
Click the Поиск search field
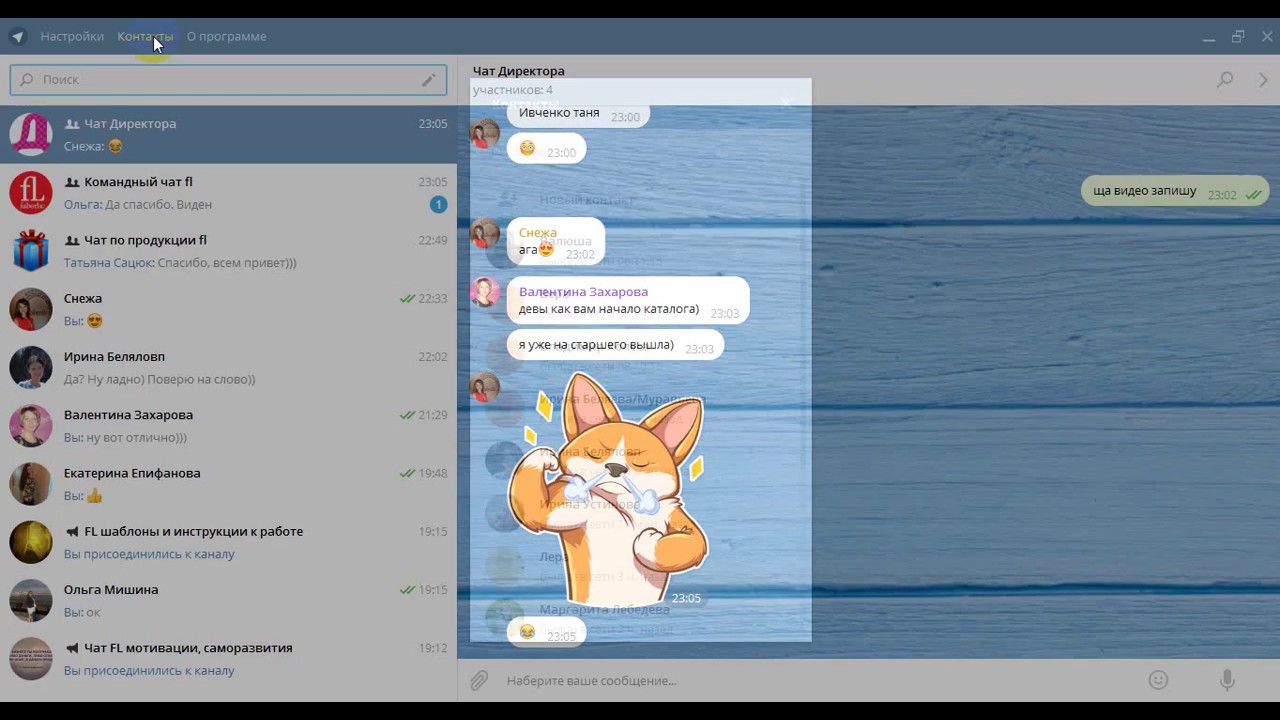[x=228, y=79]
